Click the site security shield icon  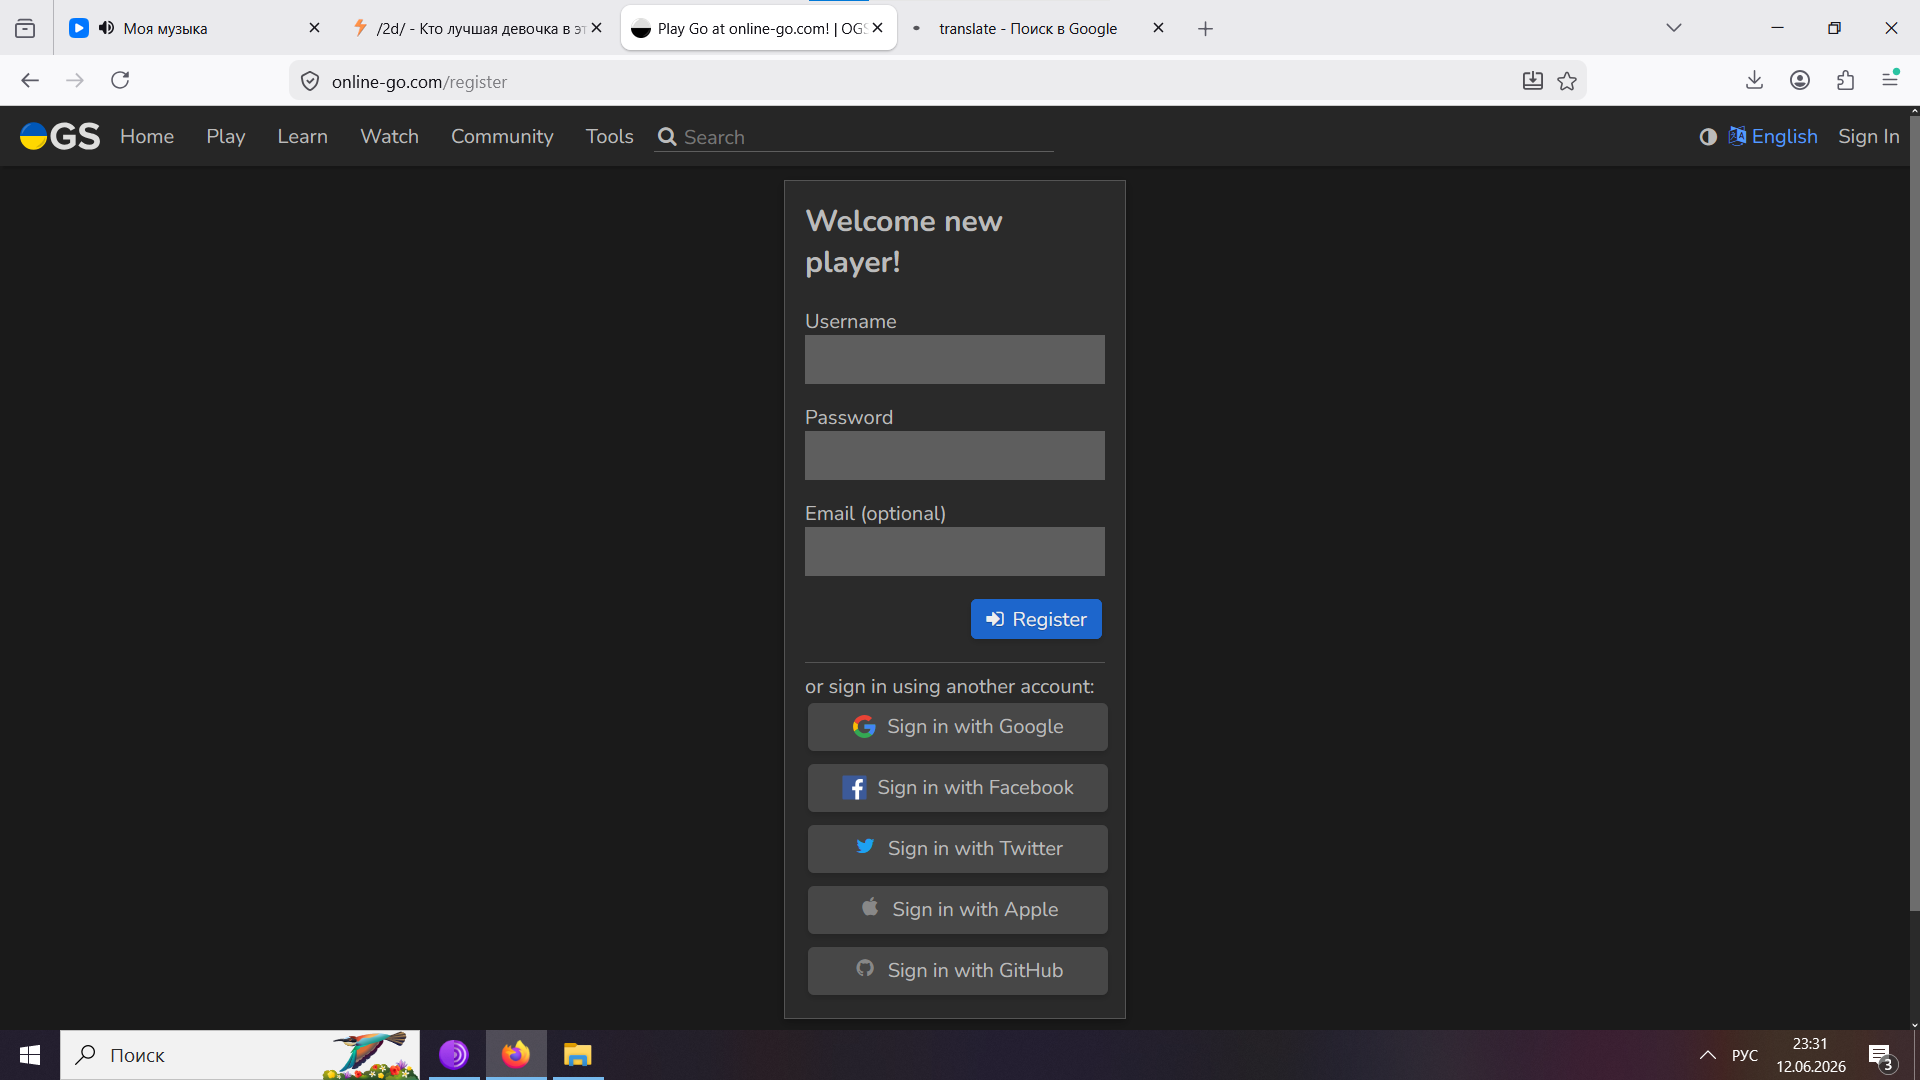tap(310, 82)
